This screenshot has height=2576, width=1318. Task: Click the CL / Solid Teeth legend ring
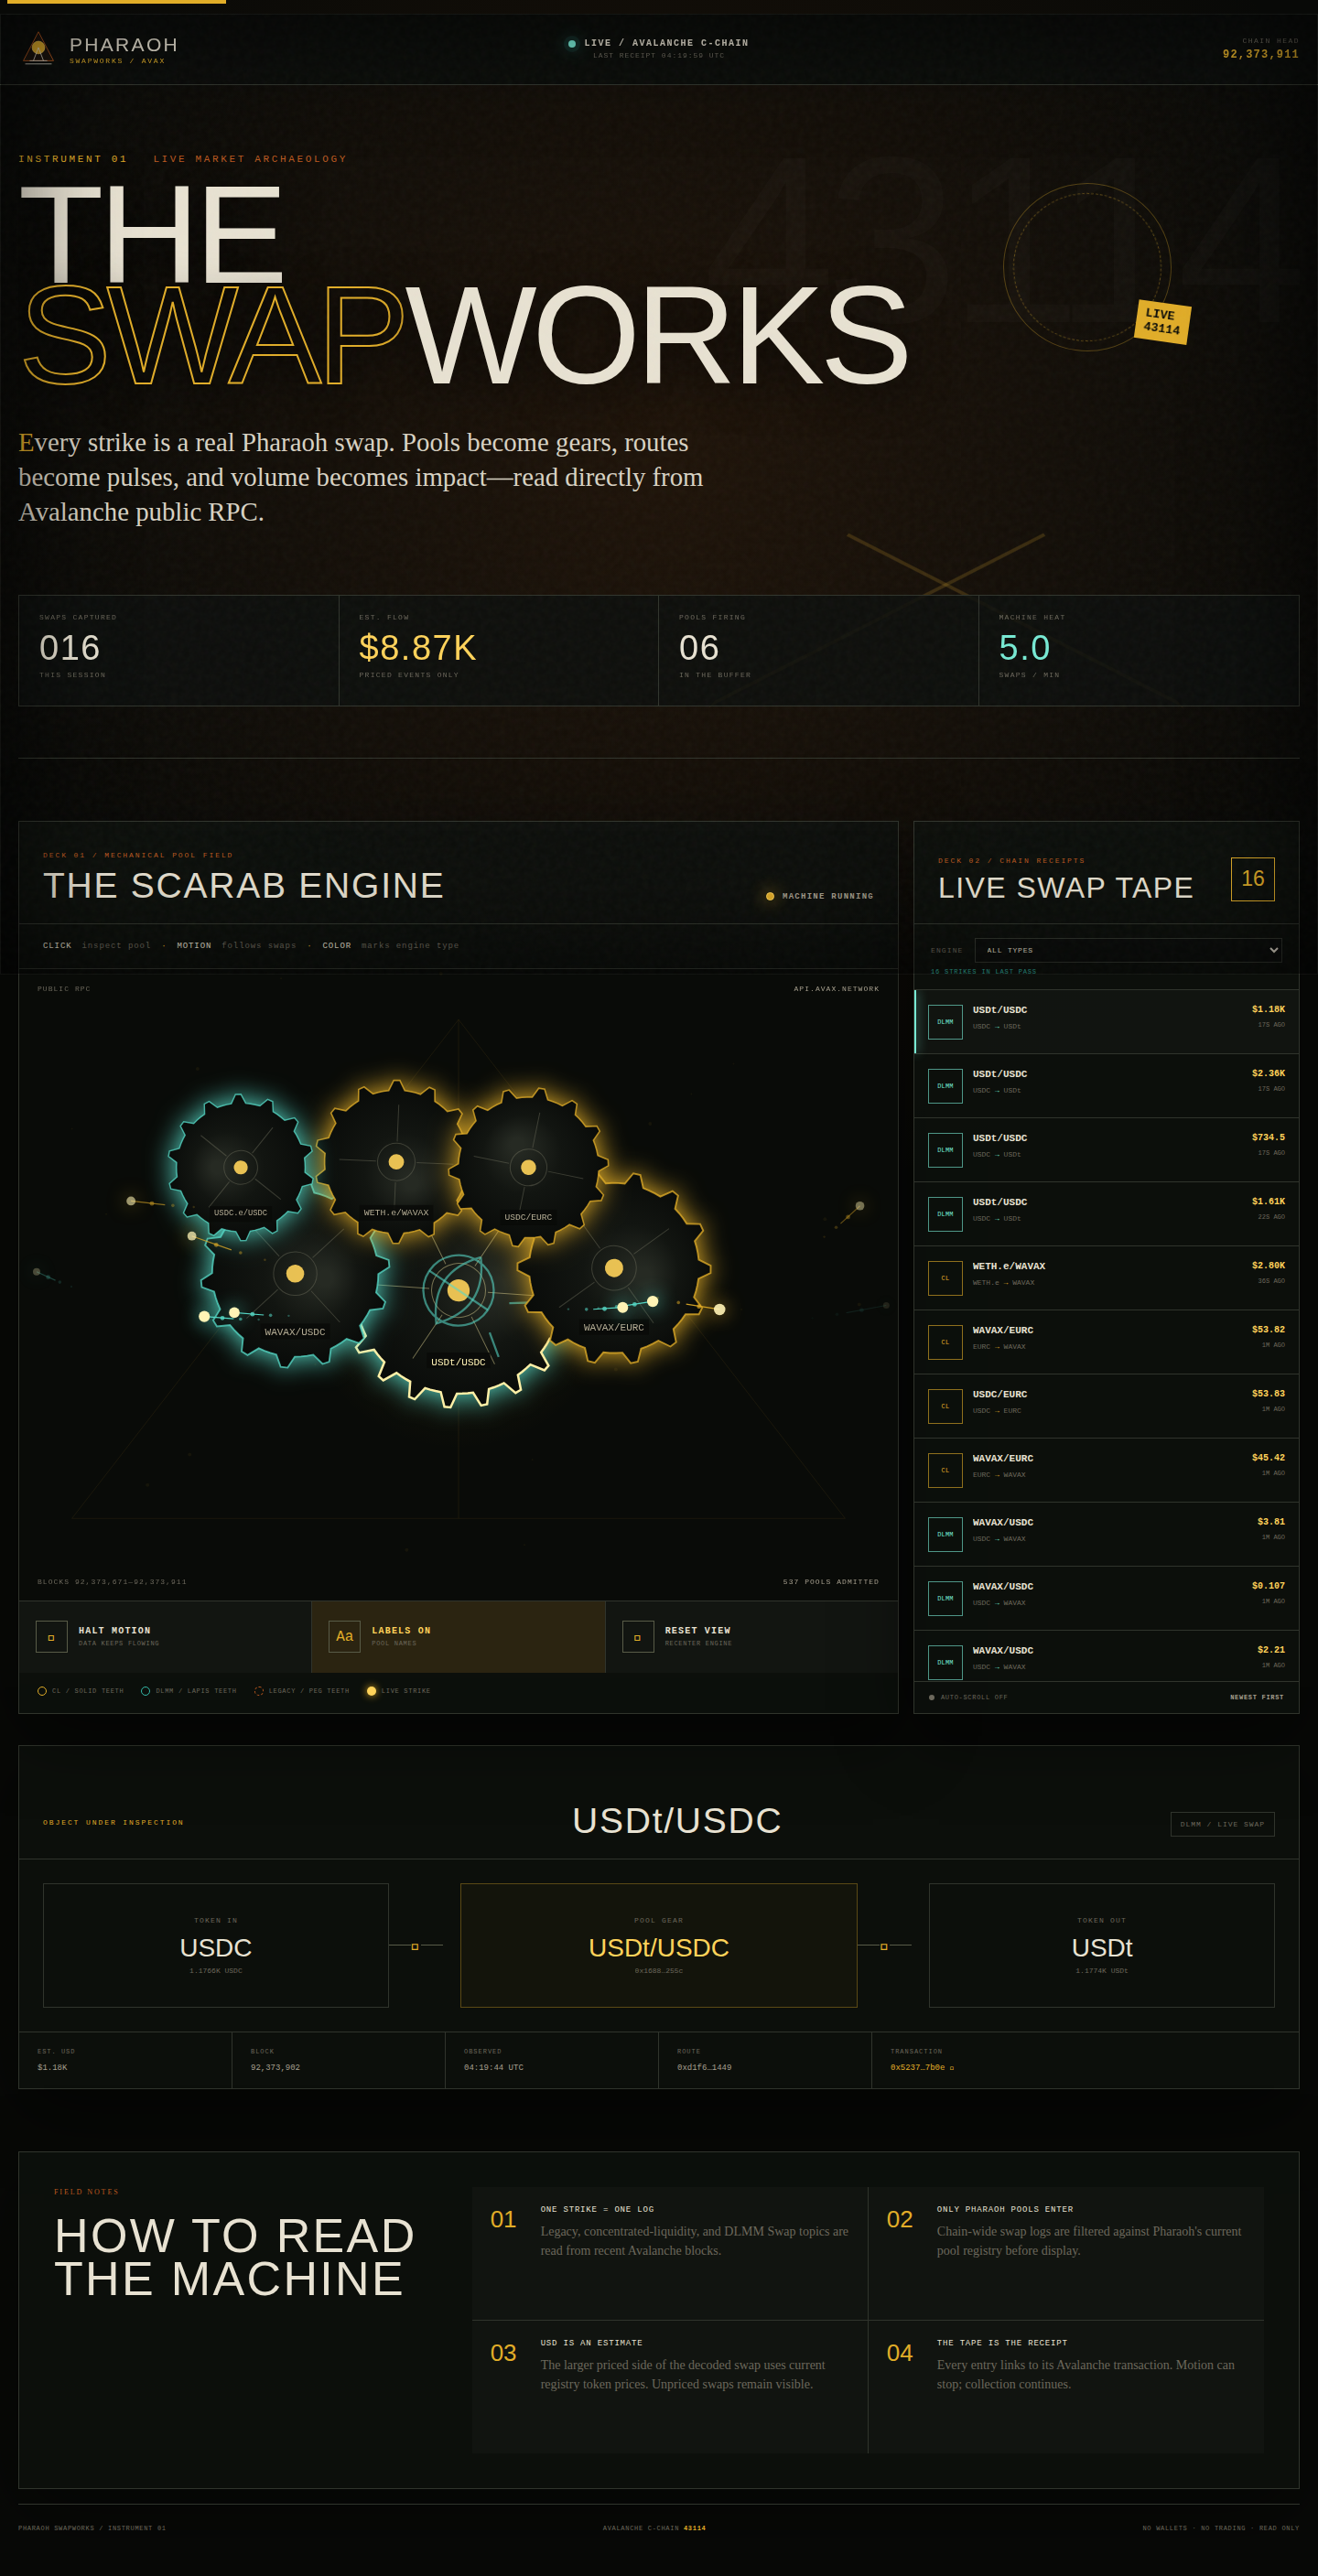click(42, 1691)
